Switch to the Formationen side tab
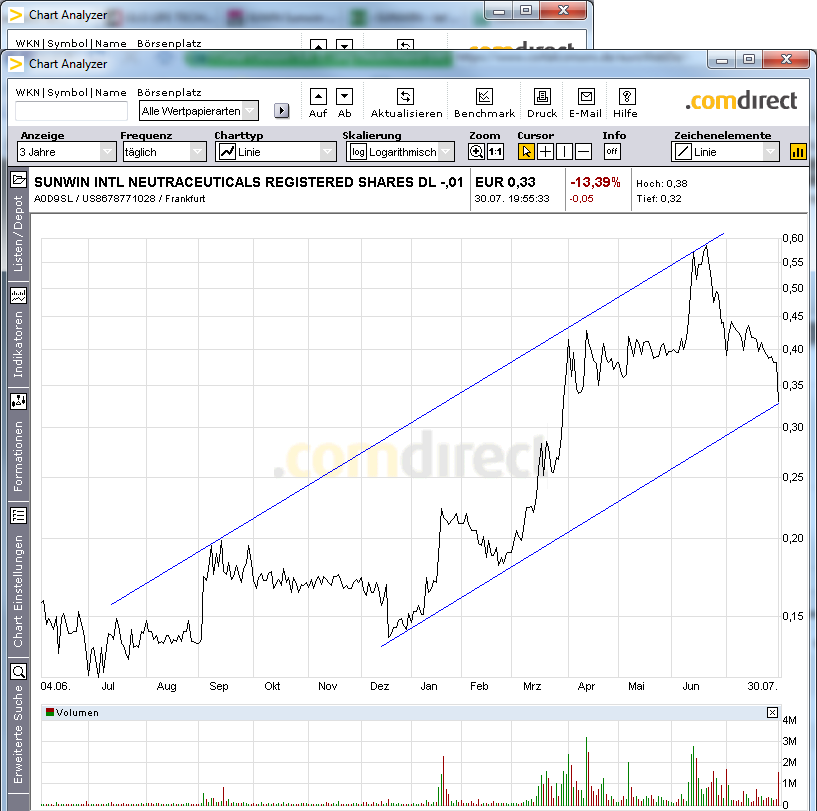The image size is (817, 811). coord(18,456)
